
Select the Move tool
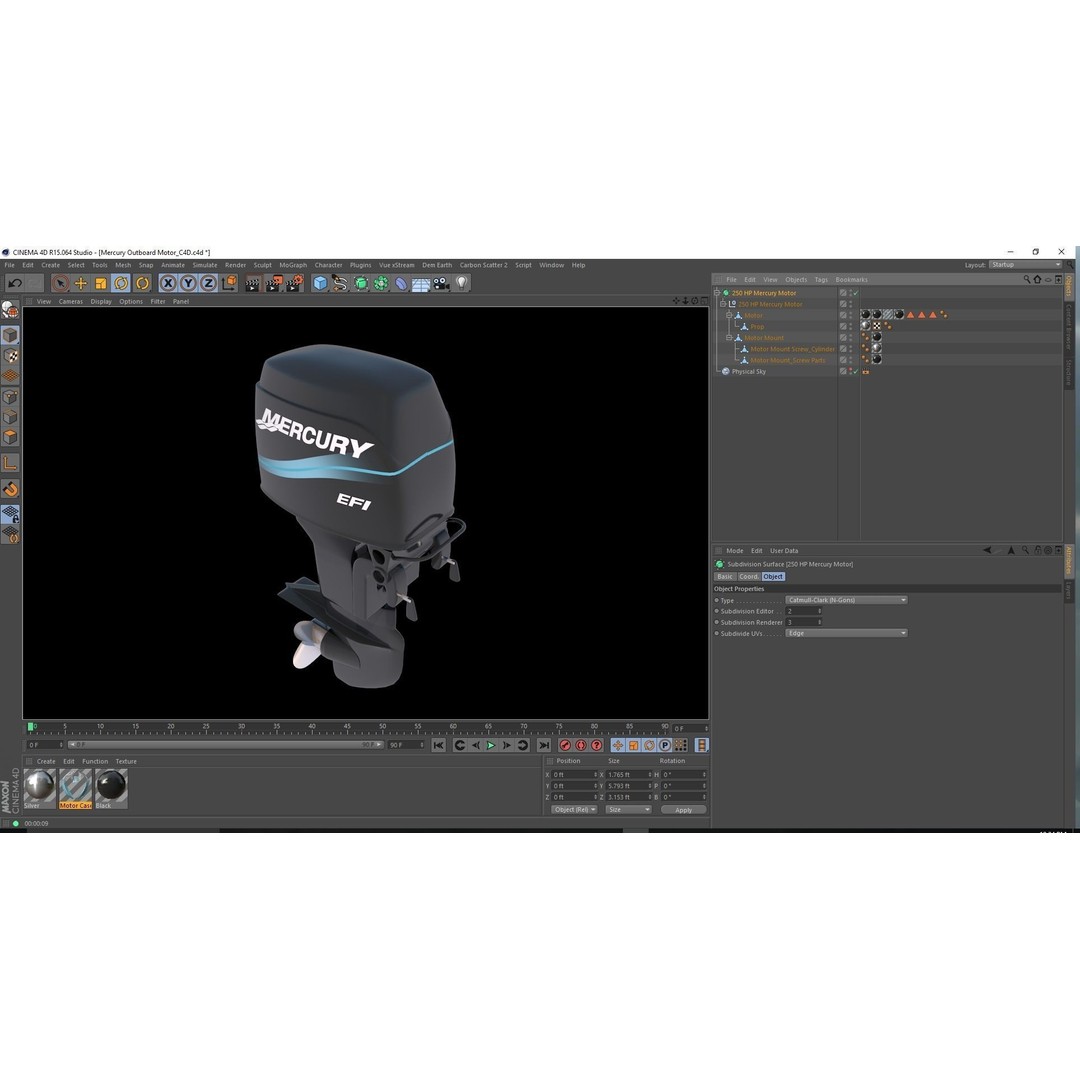coord(81,283)
